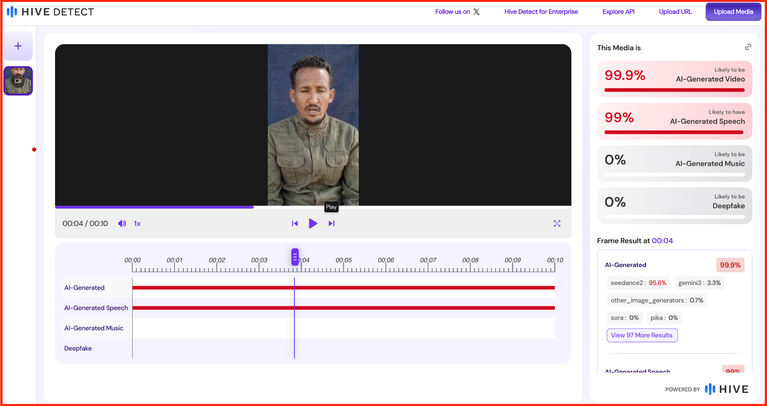Click the 00:04 / 00:10 time display

point(85,224)
